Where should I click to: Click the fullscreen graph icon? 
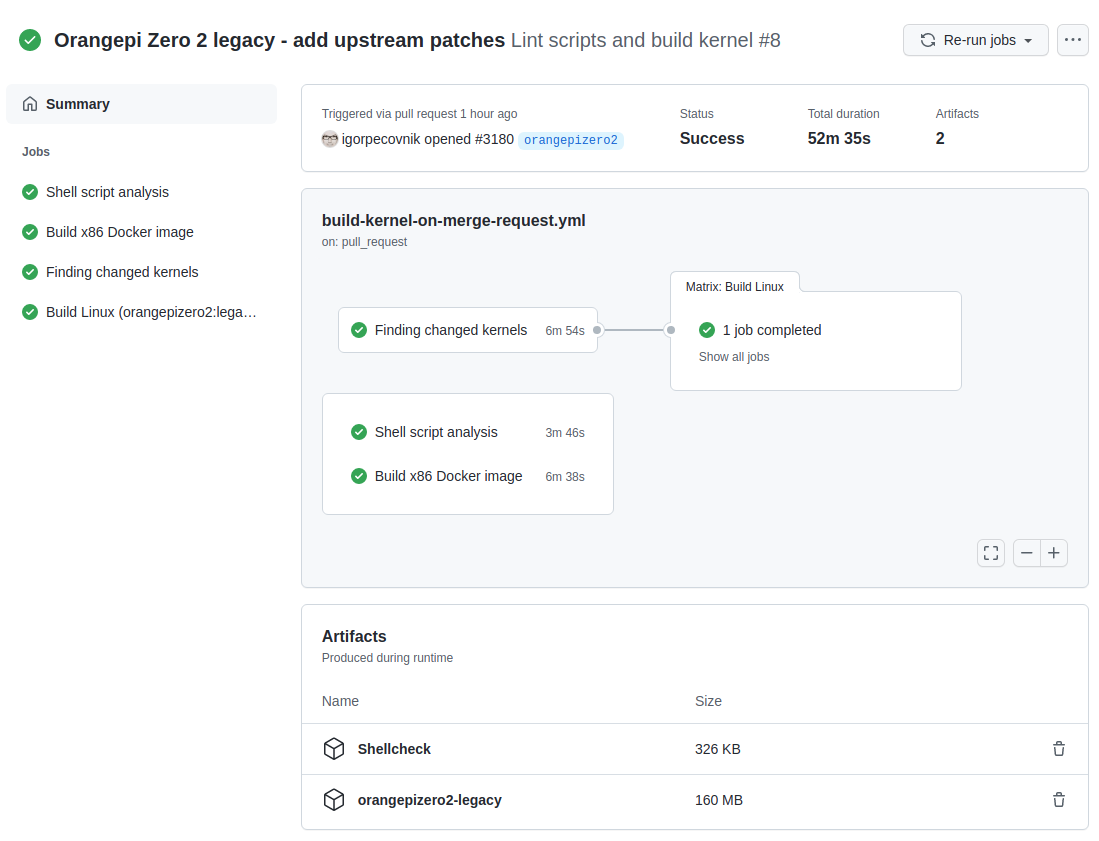991,553
